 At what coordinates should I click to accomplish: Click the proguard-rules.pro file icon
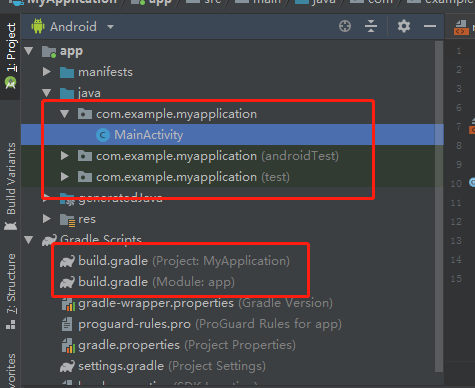(x=67, y=324)
